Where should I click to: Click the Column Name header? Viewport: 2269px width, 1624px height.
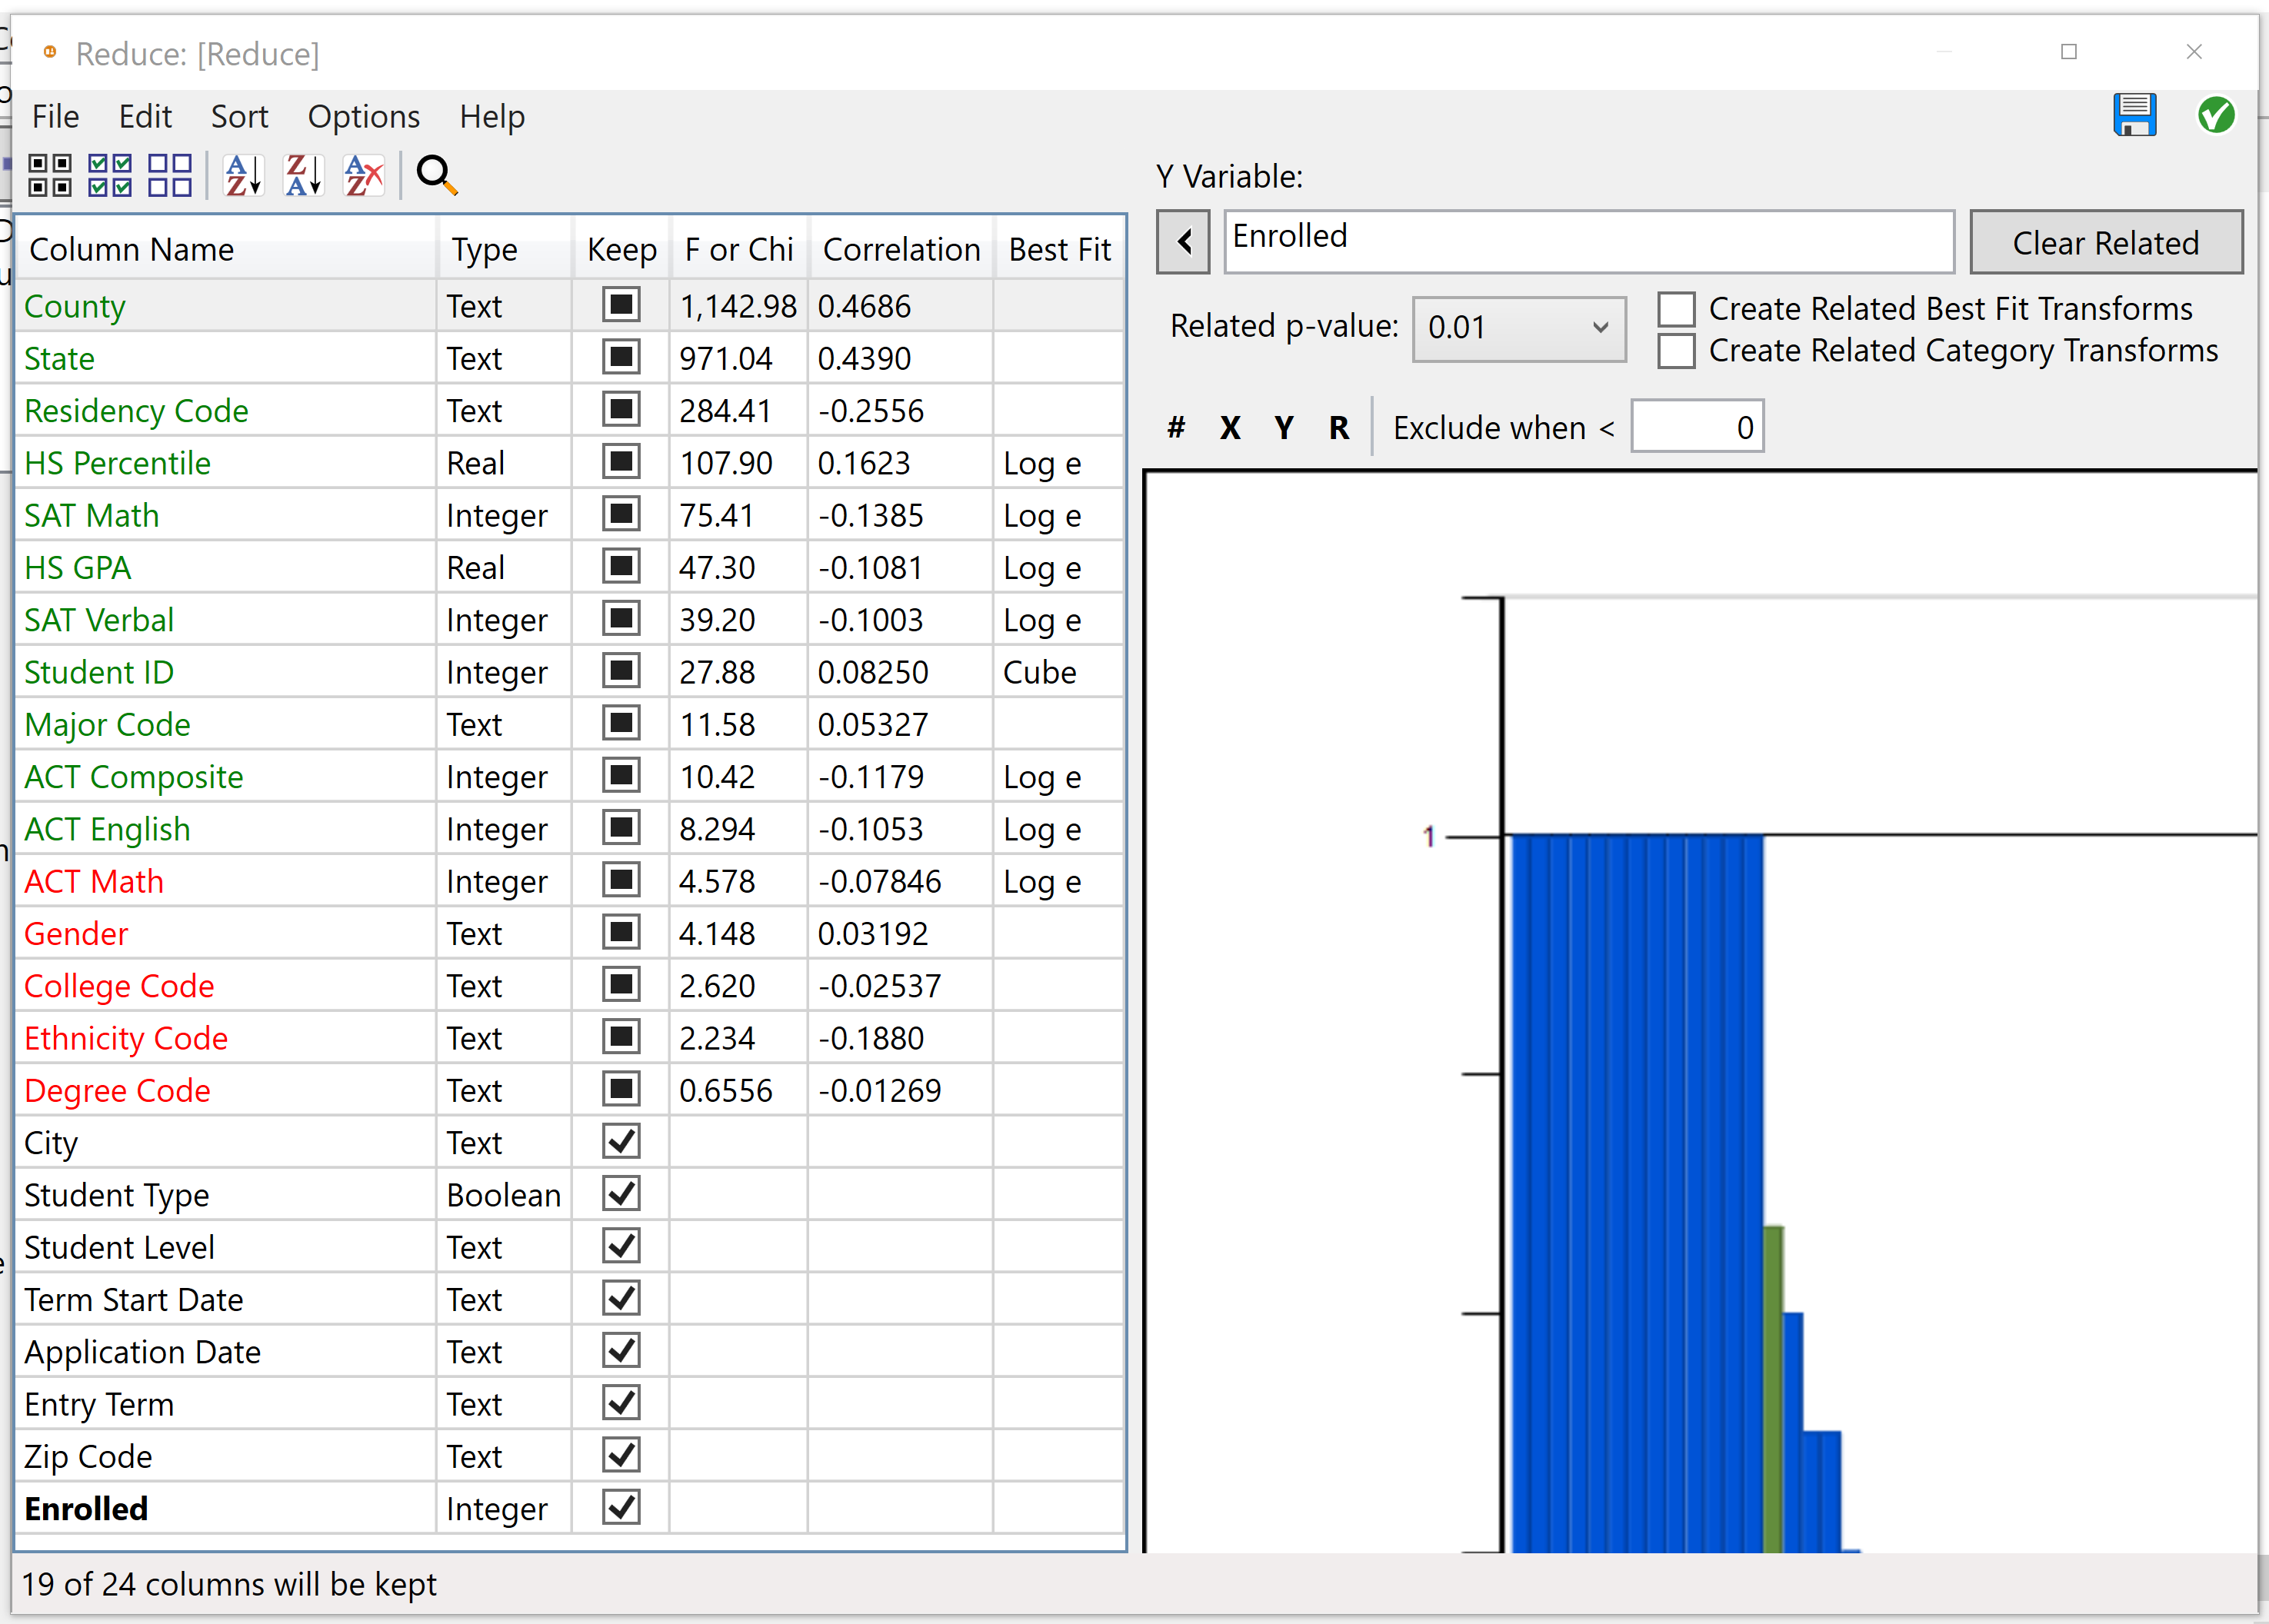point(227,249)
